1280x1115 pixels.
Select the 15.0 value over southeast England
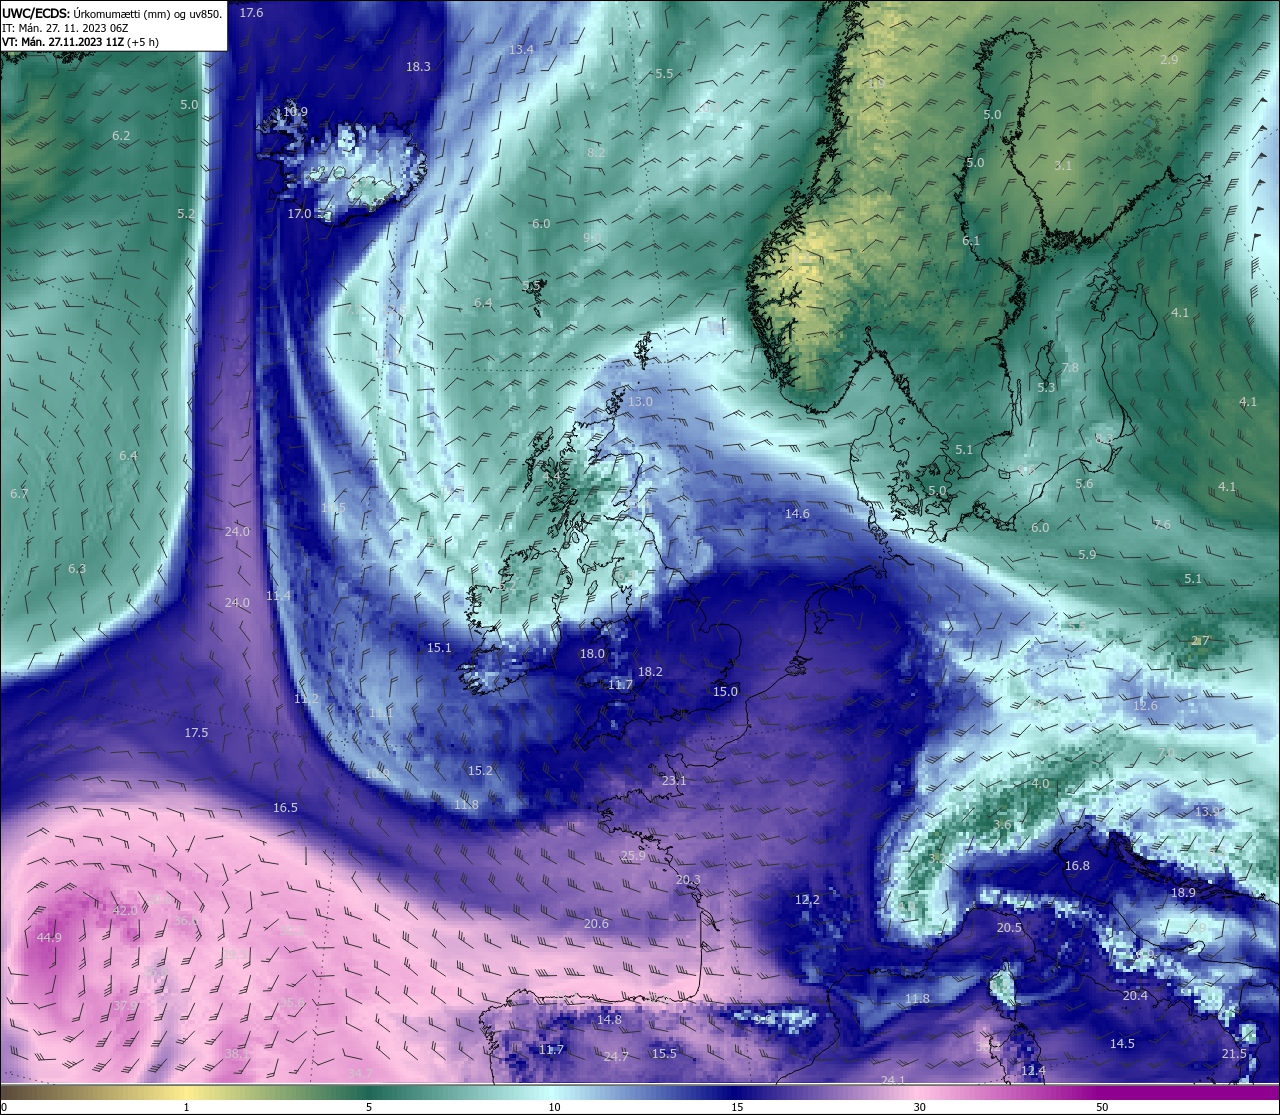pos(725,692)
